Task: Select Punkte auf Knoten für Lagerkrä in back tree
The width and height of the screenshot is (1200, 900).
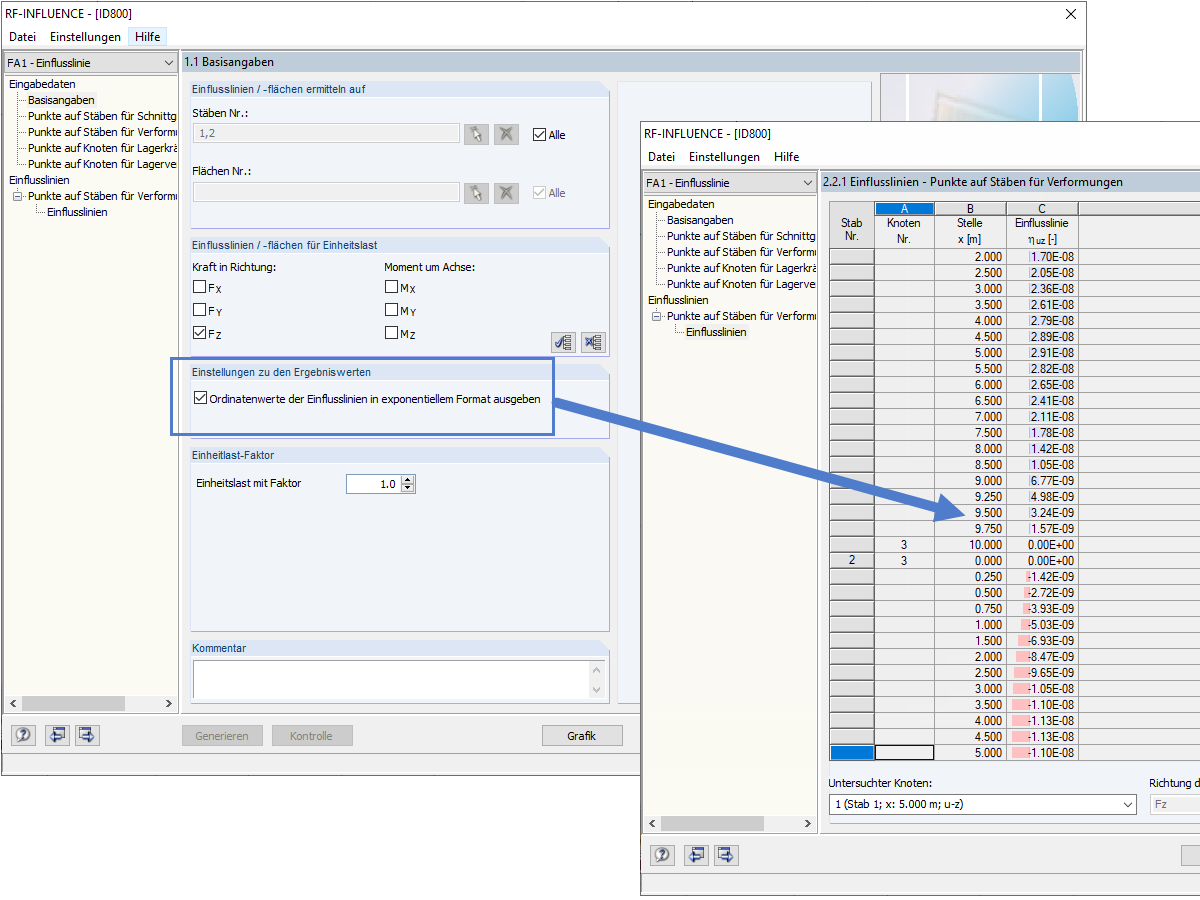Action: pos(102,148)
